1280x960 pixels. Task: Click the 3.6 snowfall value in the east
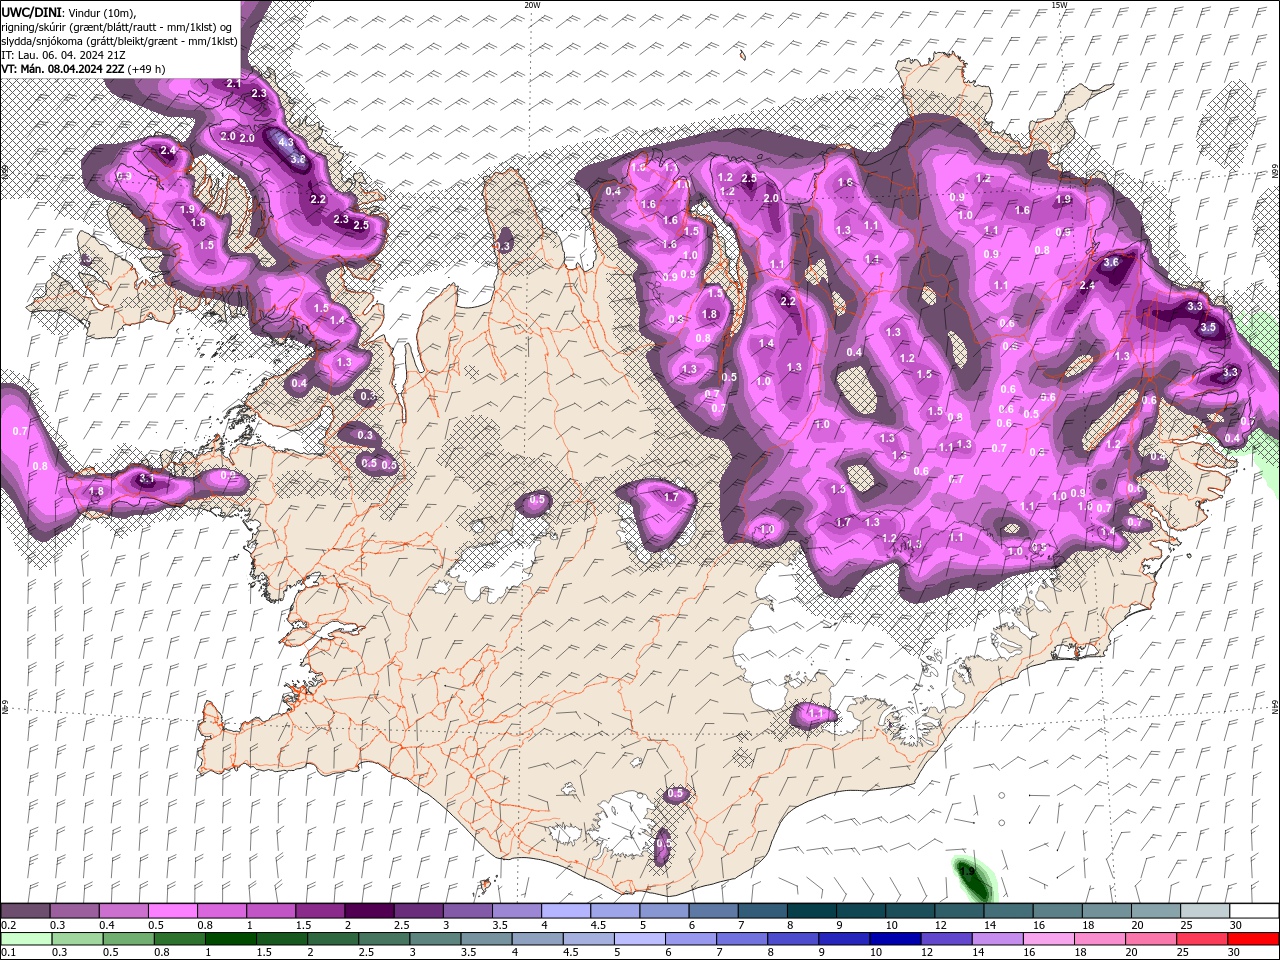pyautogui.click(x=1111, y=262)
